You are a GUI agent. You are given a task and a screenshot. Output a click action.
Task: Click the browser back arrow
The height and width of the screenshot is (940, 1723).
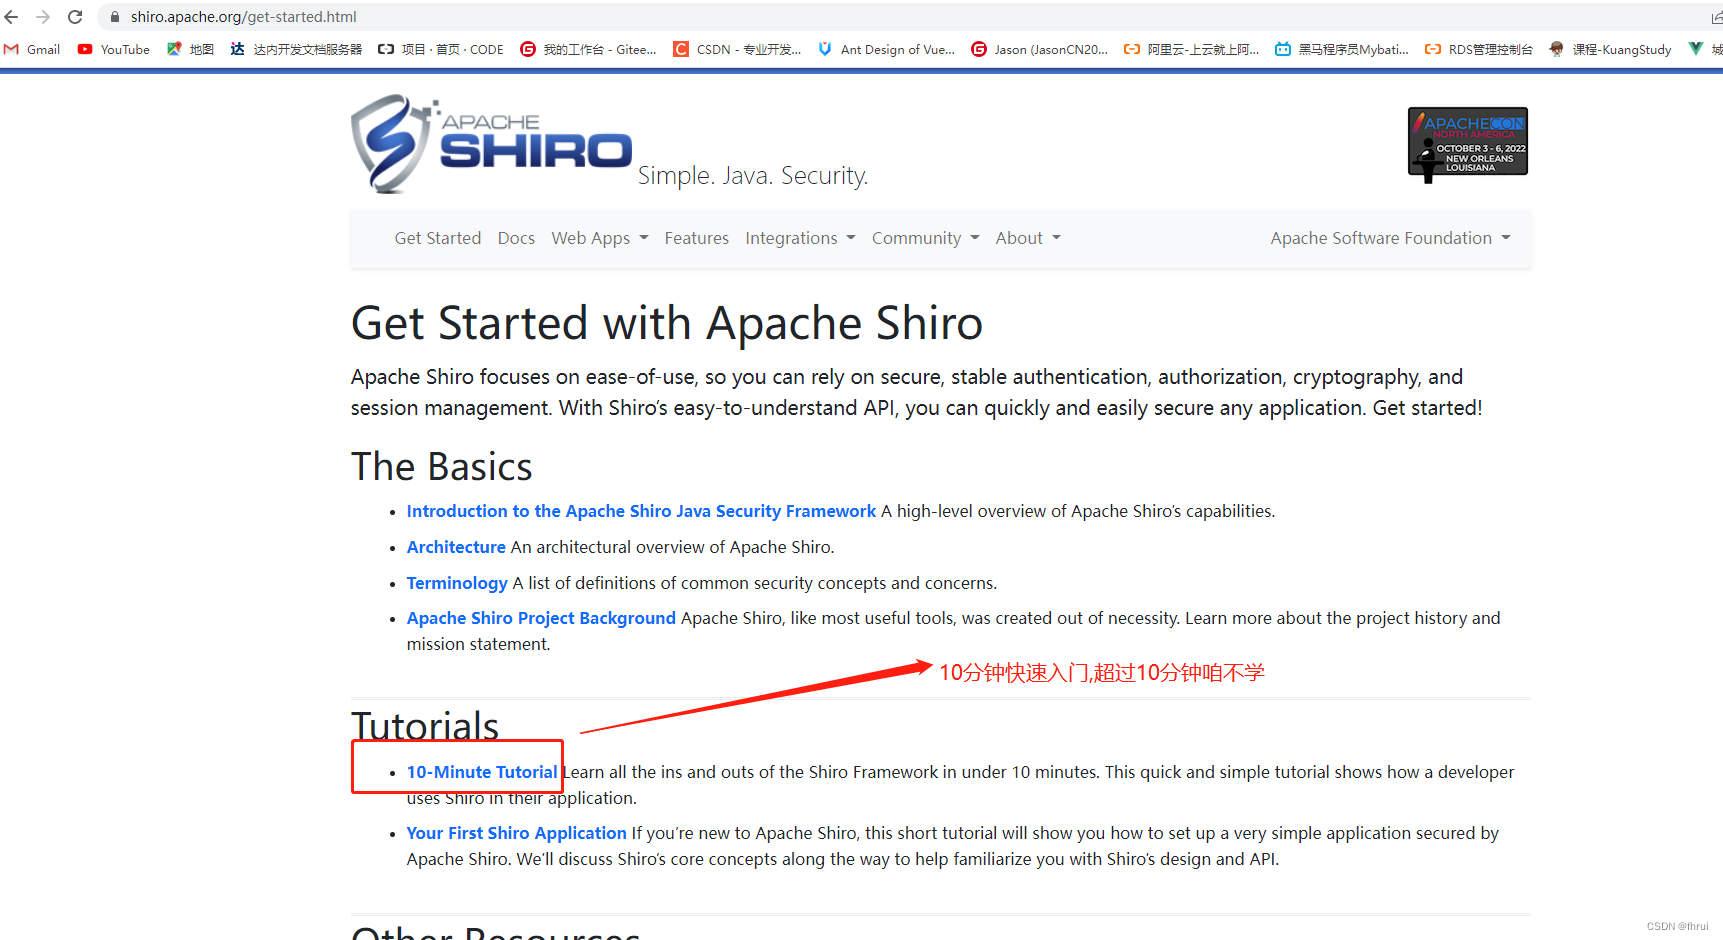(11, 16)
